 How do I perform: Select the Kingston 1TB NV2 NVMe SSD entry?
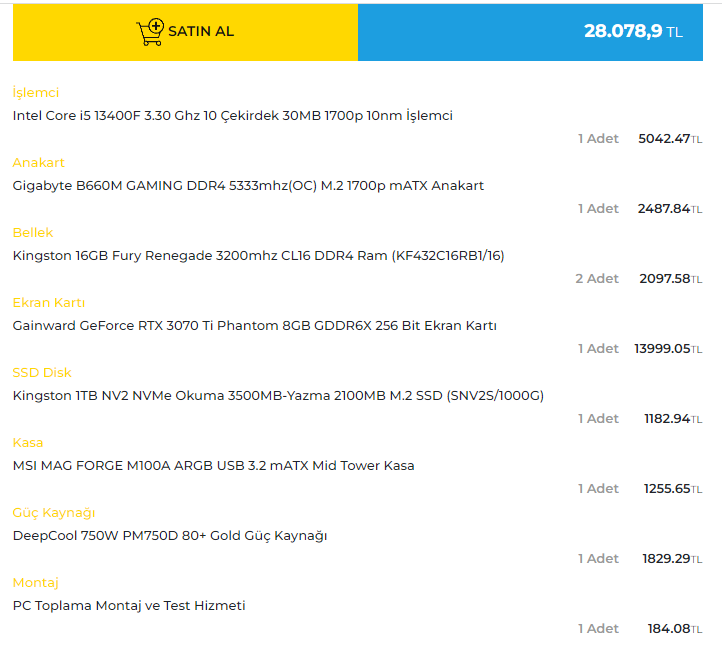pyautogui.click(x=278, y=396)
